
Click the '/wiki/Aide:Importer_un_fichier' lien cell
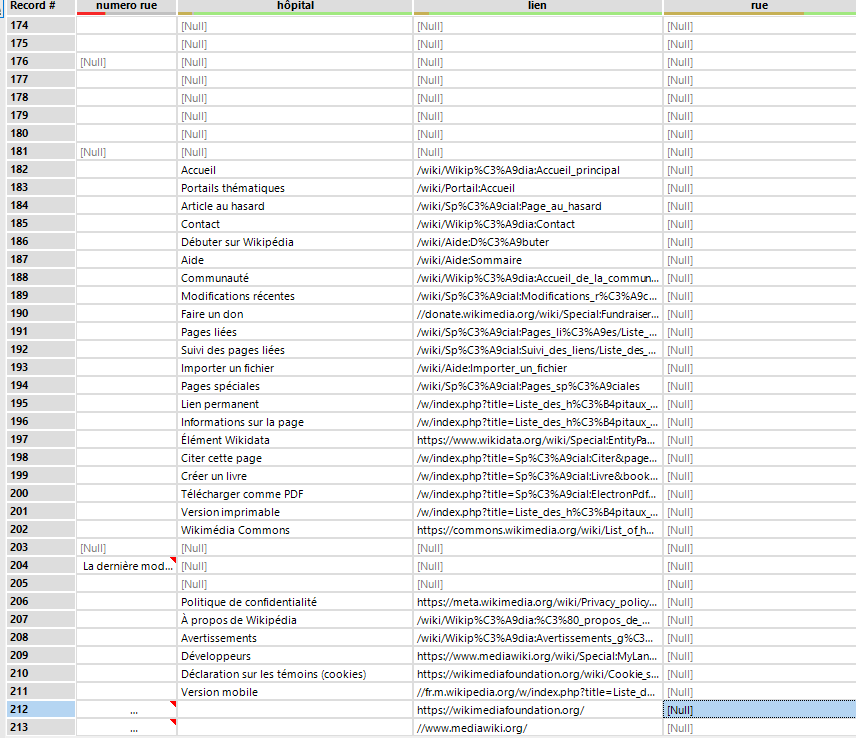click(538, 368)
